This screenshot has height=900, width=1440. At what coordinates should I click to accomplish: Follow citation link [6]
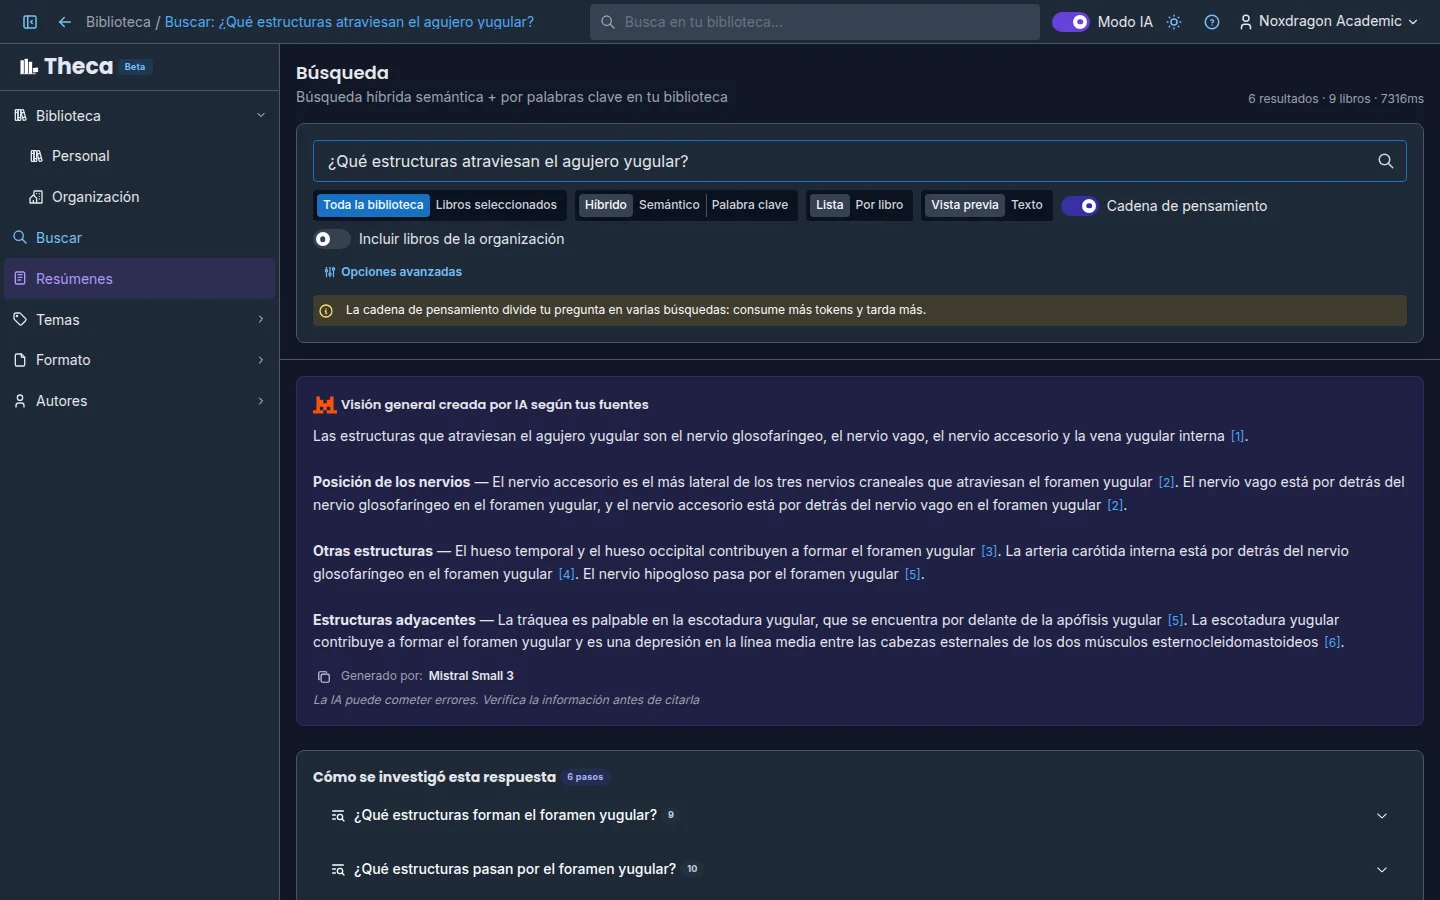[x=1332, y=643]
